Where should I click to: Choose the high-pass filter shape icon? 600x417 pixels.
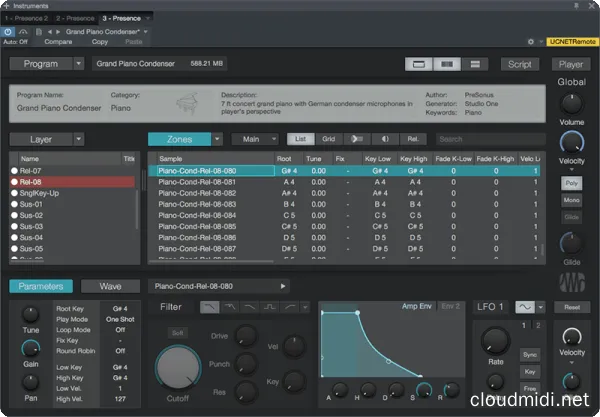290,307
